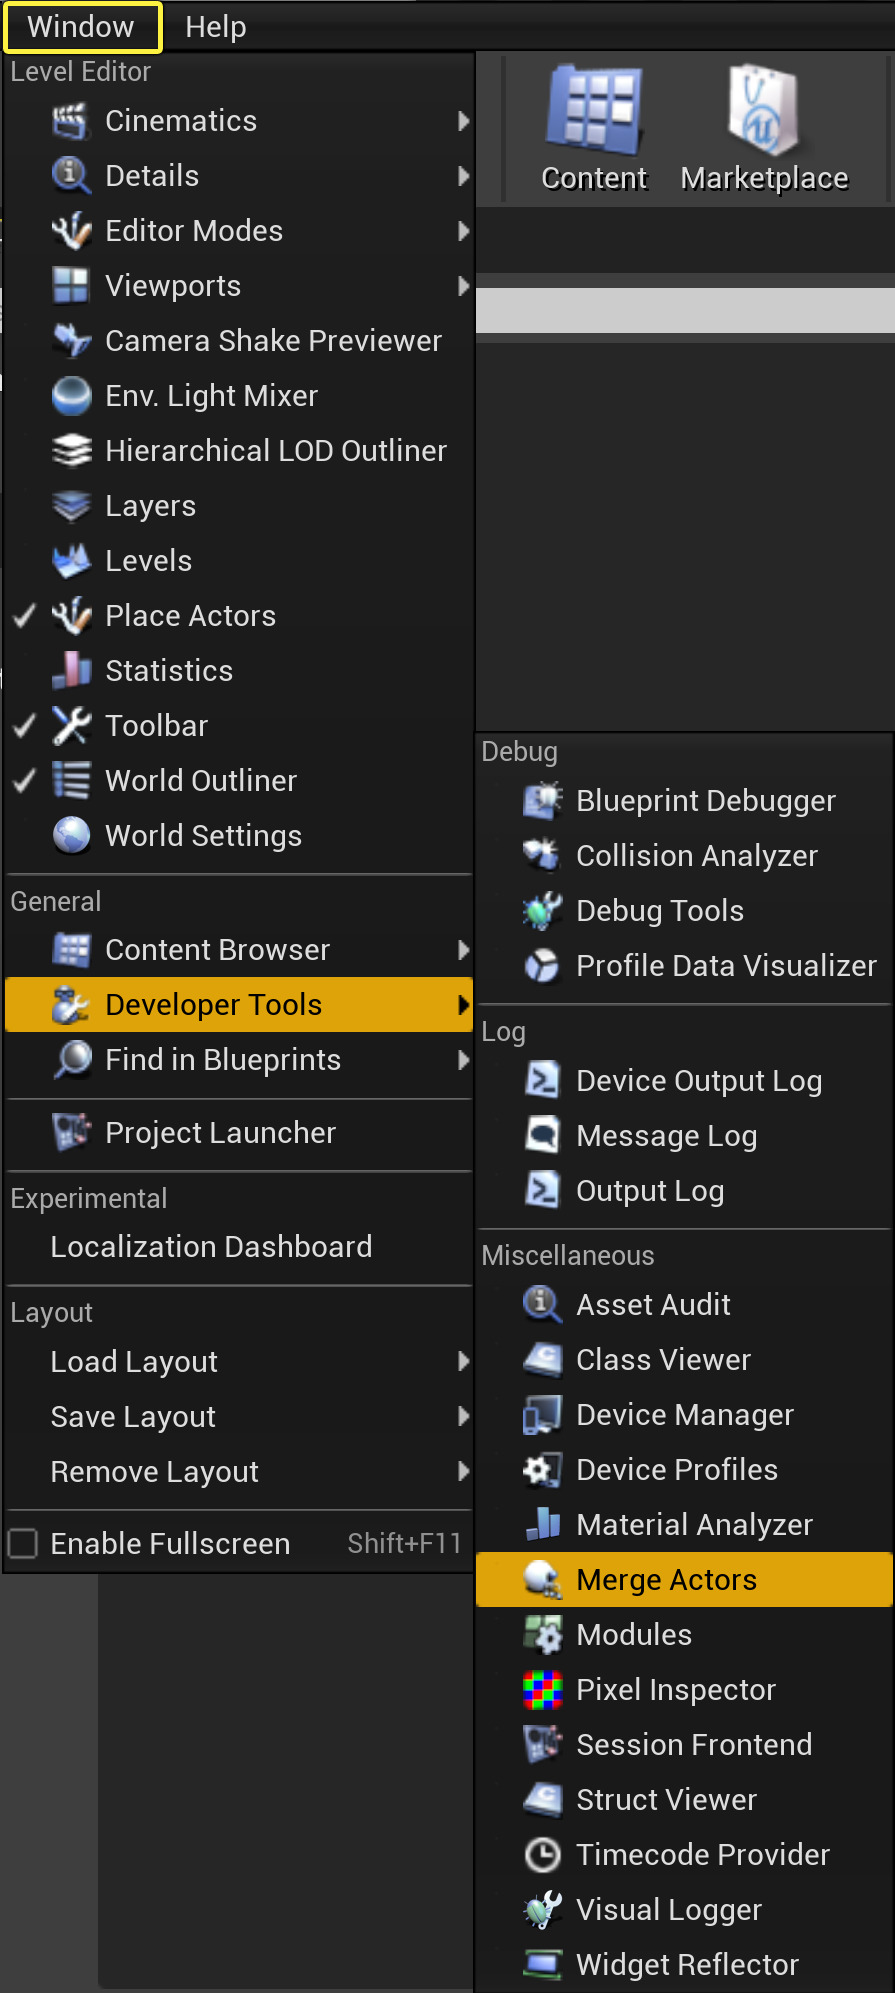Expand the Find in Blueprints submenu
895x1993 pixels.
tap(463, 1060)
